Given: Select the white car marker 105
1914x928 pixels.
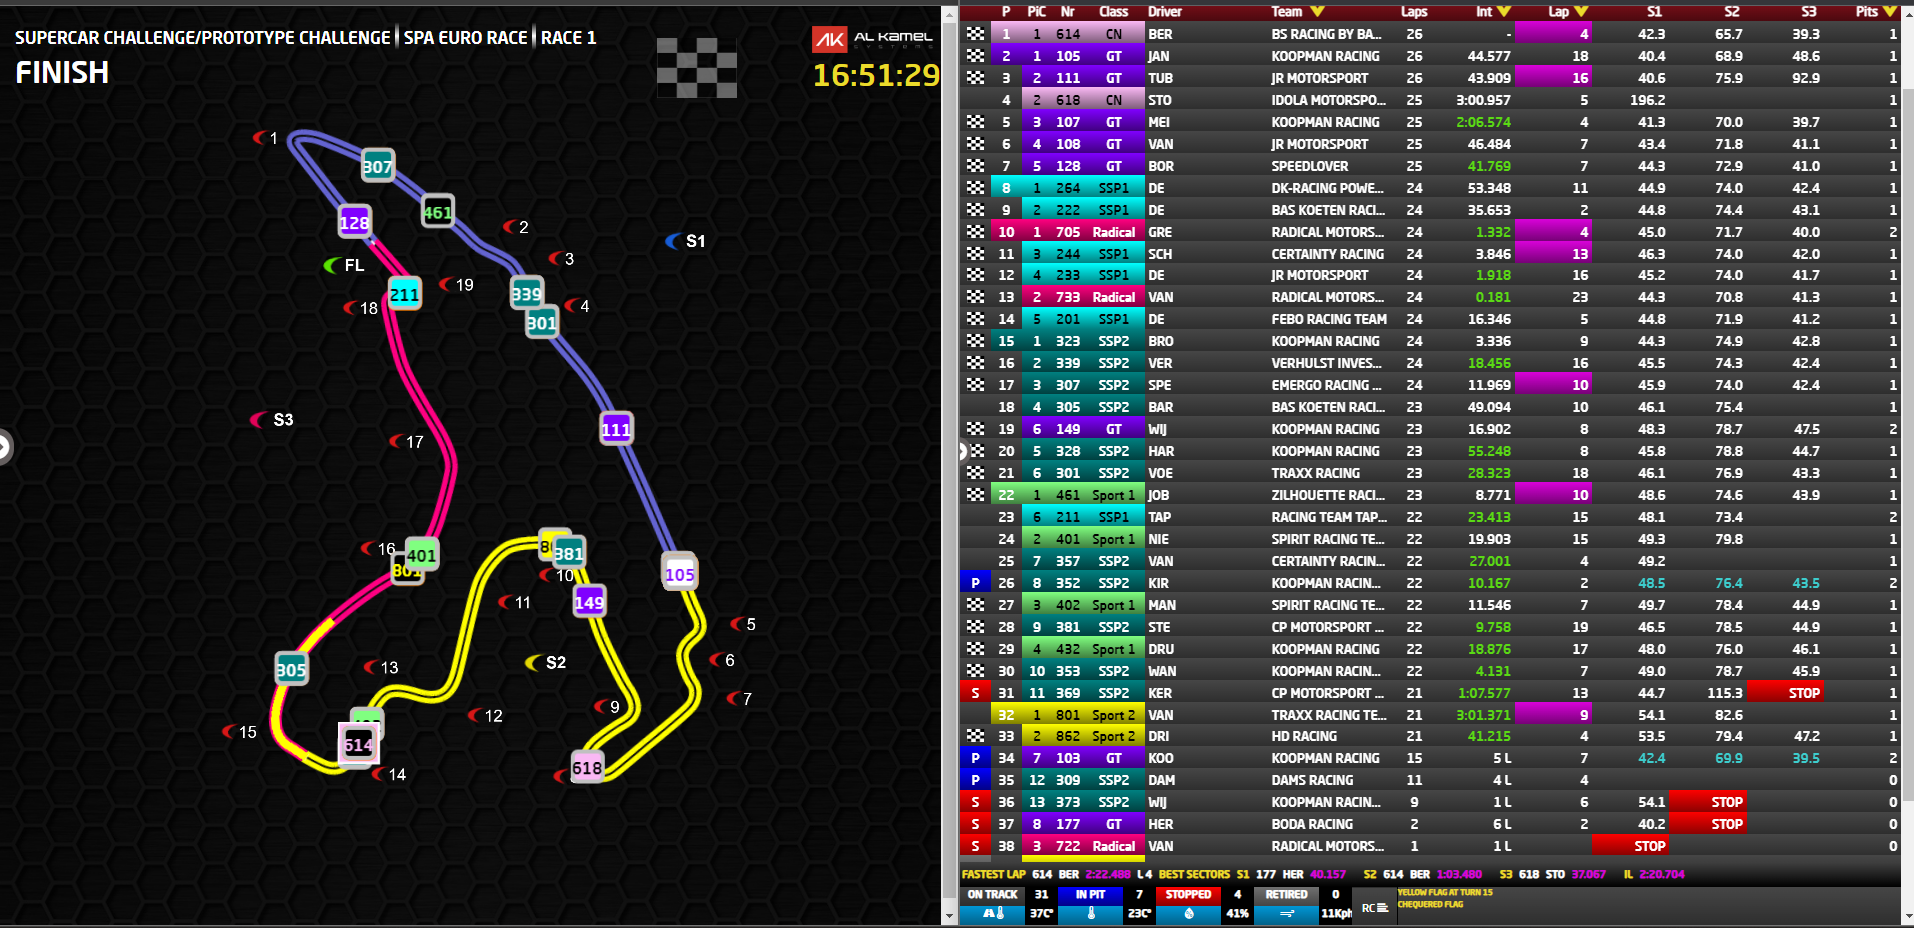Looking at the screenshot, I should 679,574.
